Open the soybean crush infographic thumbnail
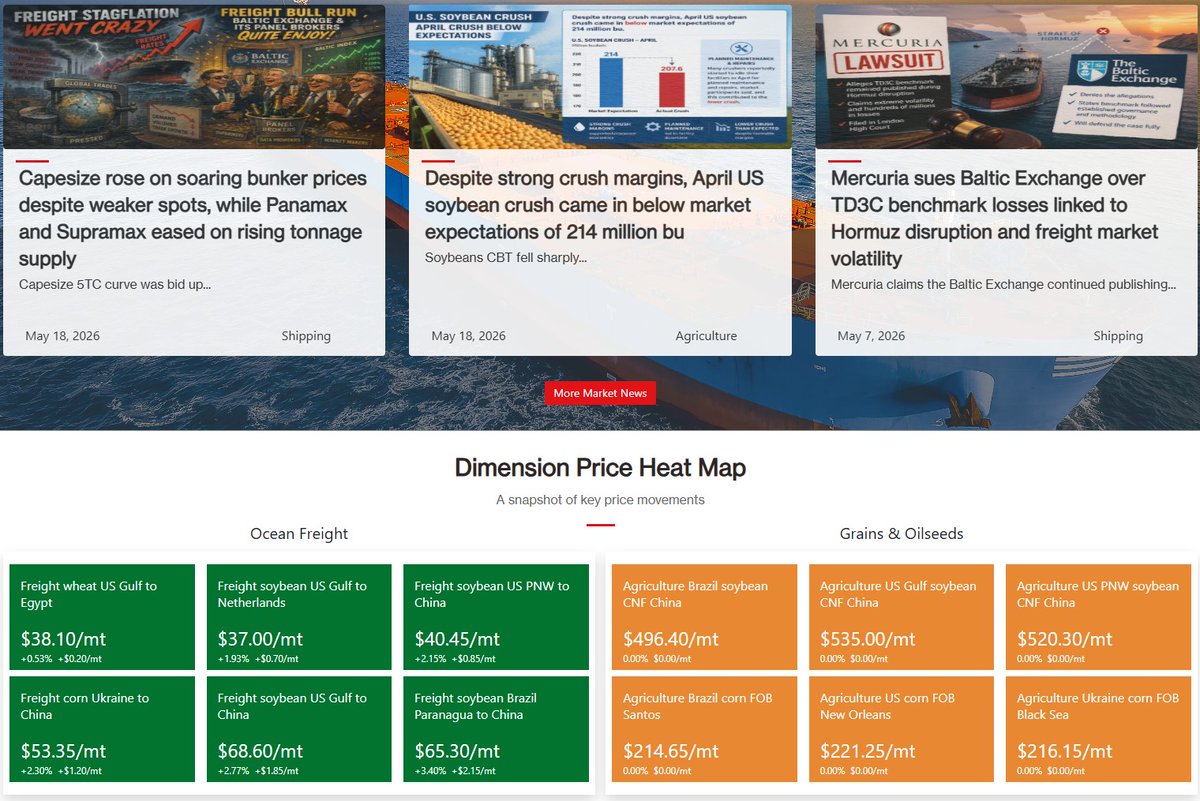 click(600, 77)
